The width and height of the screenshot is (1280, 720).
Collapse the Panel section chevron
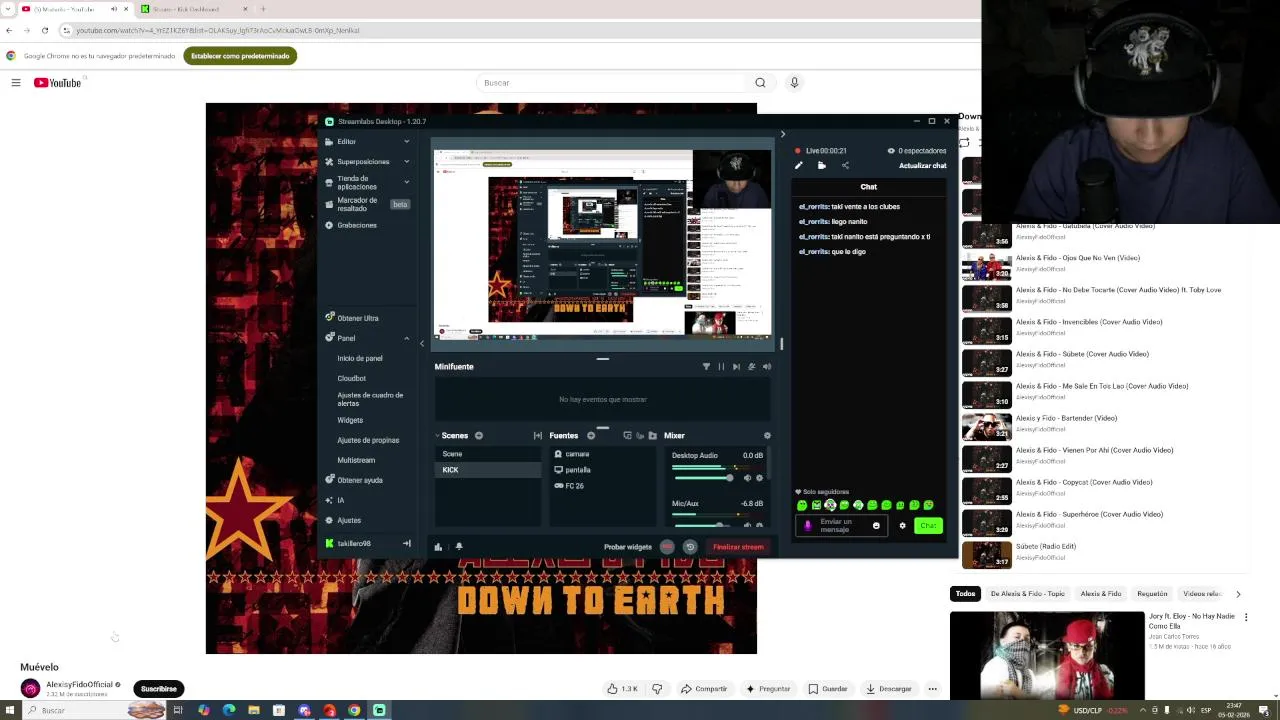click(x=406, y=338)
